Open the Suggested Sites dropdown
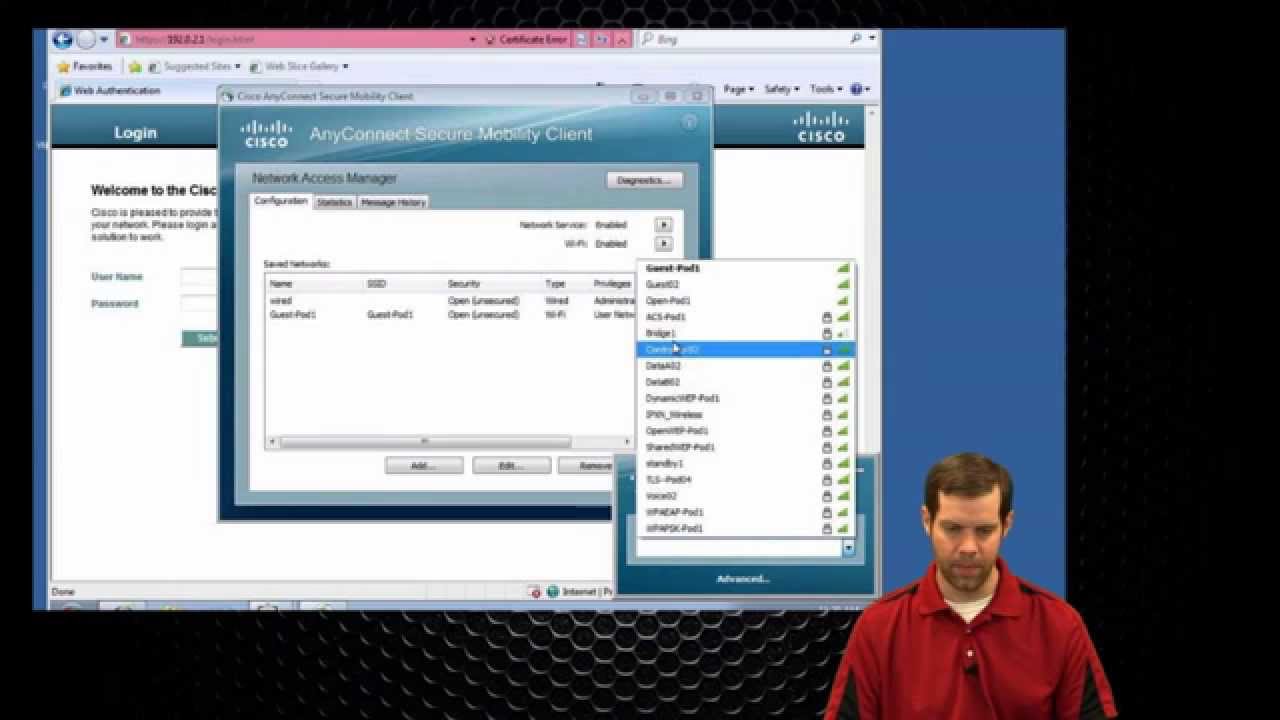The image size is (1280, 720). point(194,67)
